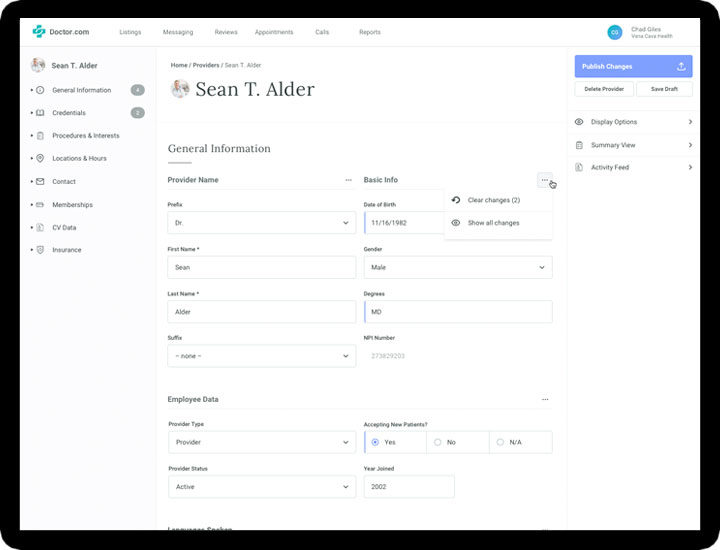Choose Clear changes (2) from menu
720x550 pixels.
[494, 200]
